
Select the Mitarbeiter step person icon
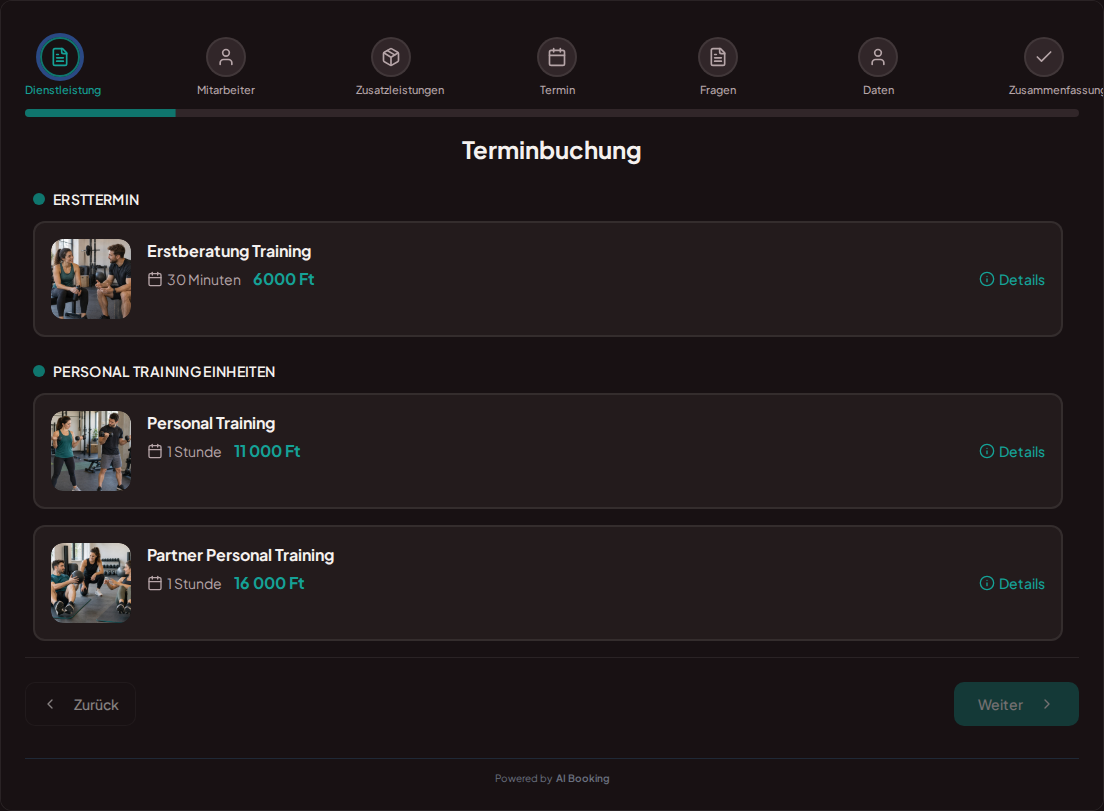click(x=226, y=57)
